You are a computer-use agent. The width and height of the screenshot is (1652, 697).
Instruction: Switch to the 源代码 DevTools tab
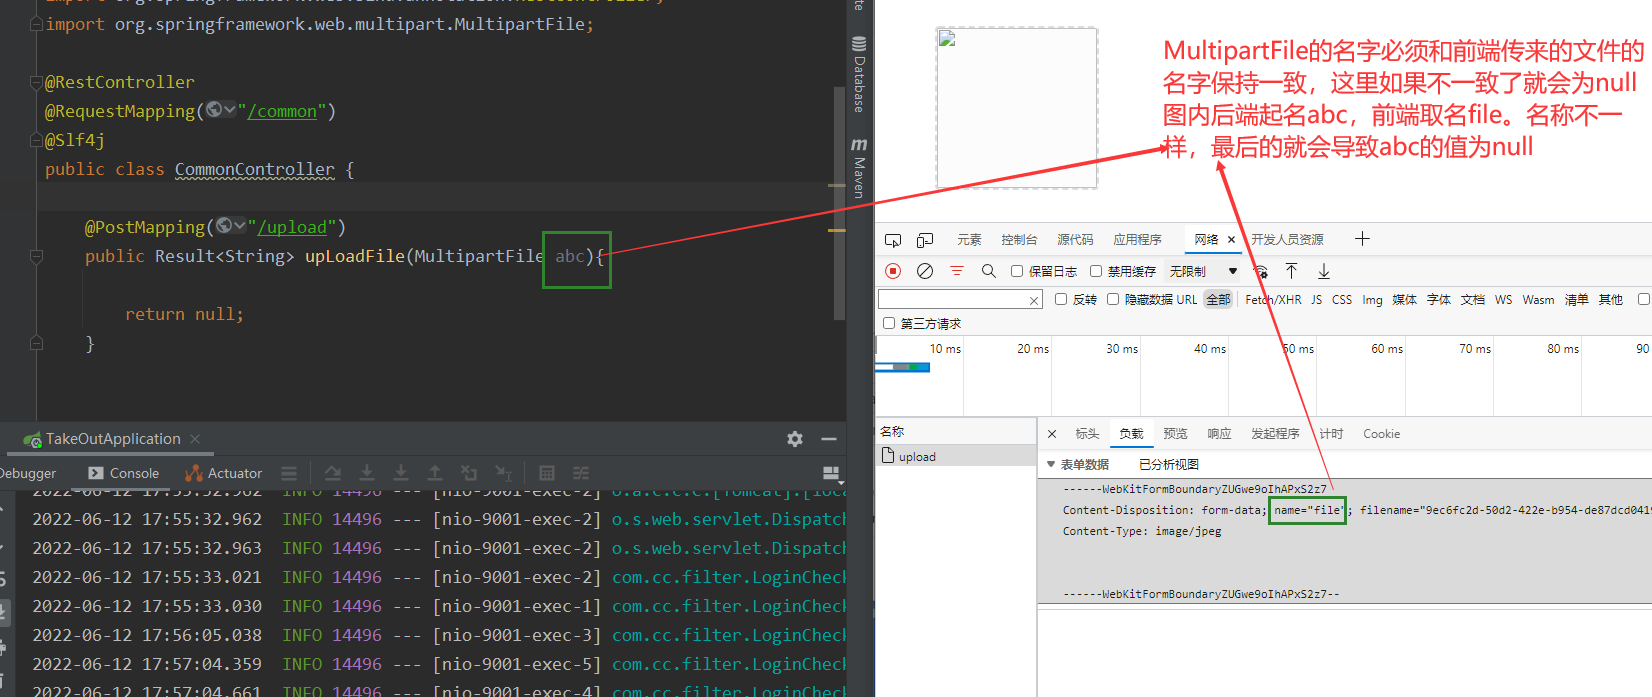(x=1075, y=240)
